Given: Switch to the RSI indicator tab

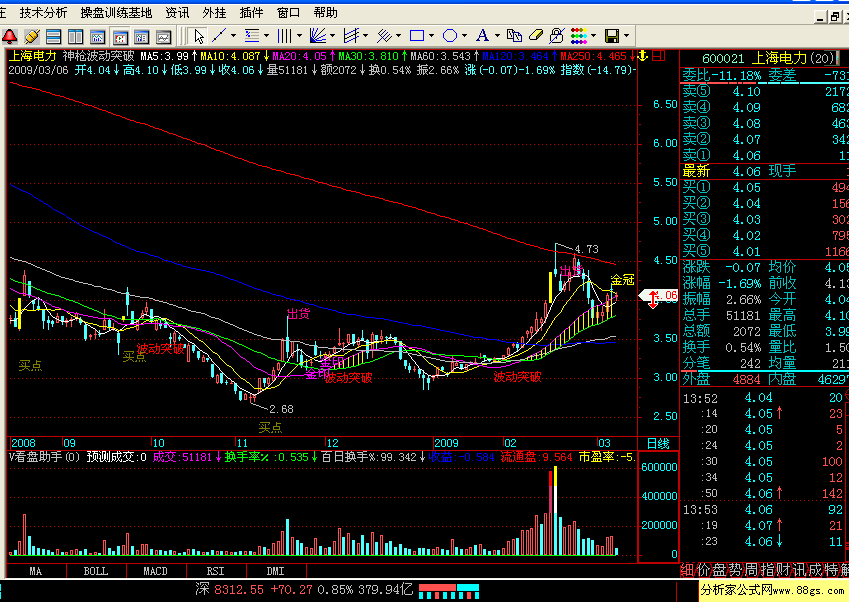Looking at the screenshot, I should coord(215,571).
